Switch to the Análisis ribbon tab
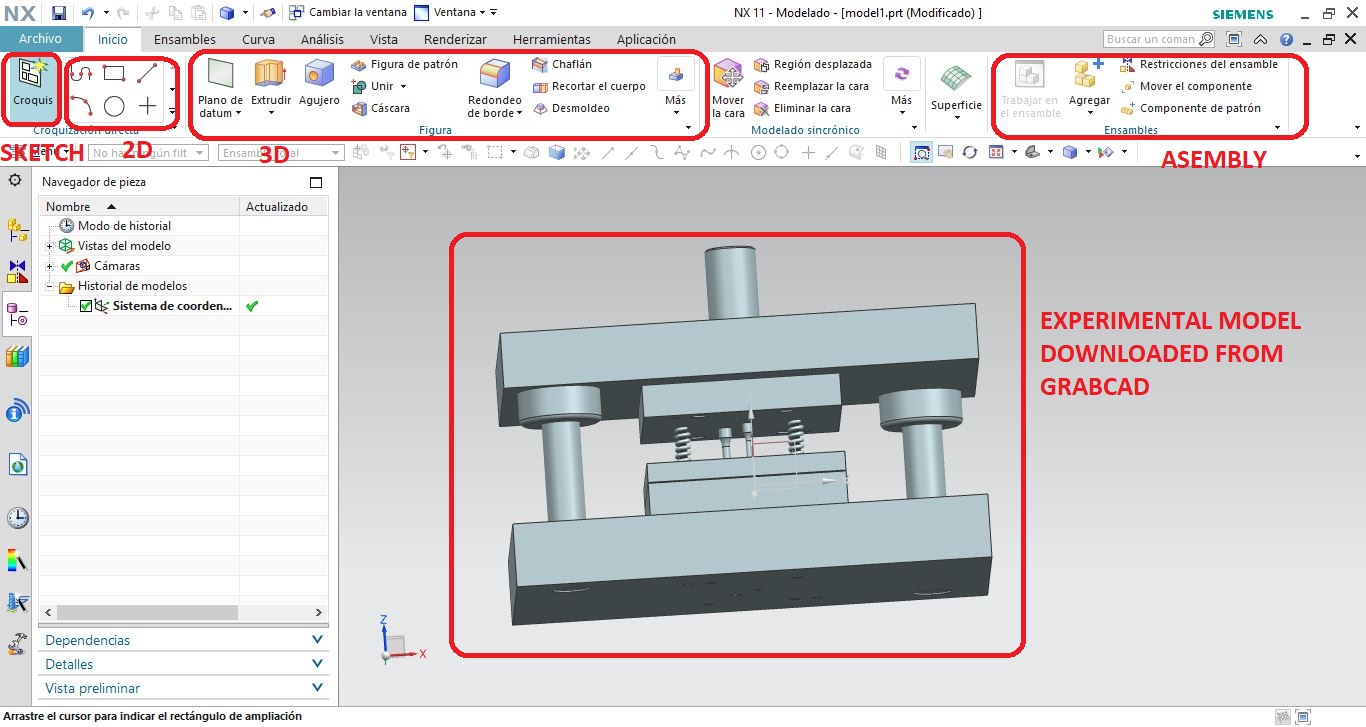Viewport: 1366px width, 727px height. tap(322, 39)
